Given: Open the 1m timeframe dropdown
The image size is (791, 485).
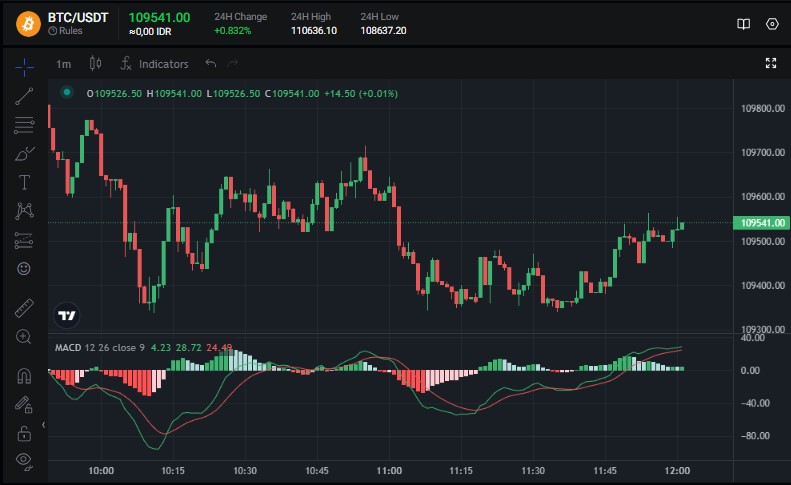Looking at the screenshot, I should tap(64, 64).
